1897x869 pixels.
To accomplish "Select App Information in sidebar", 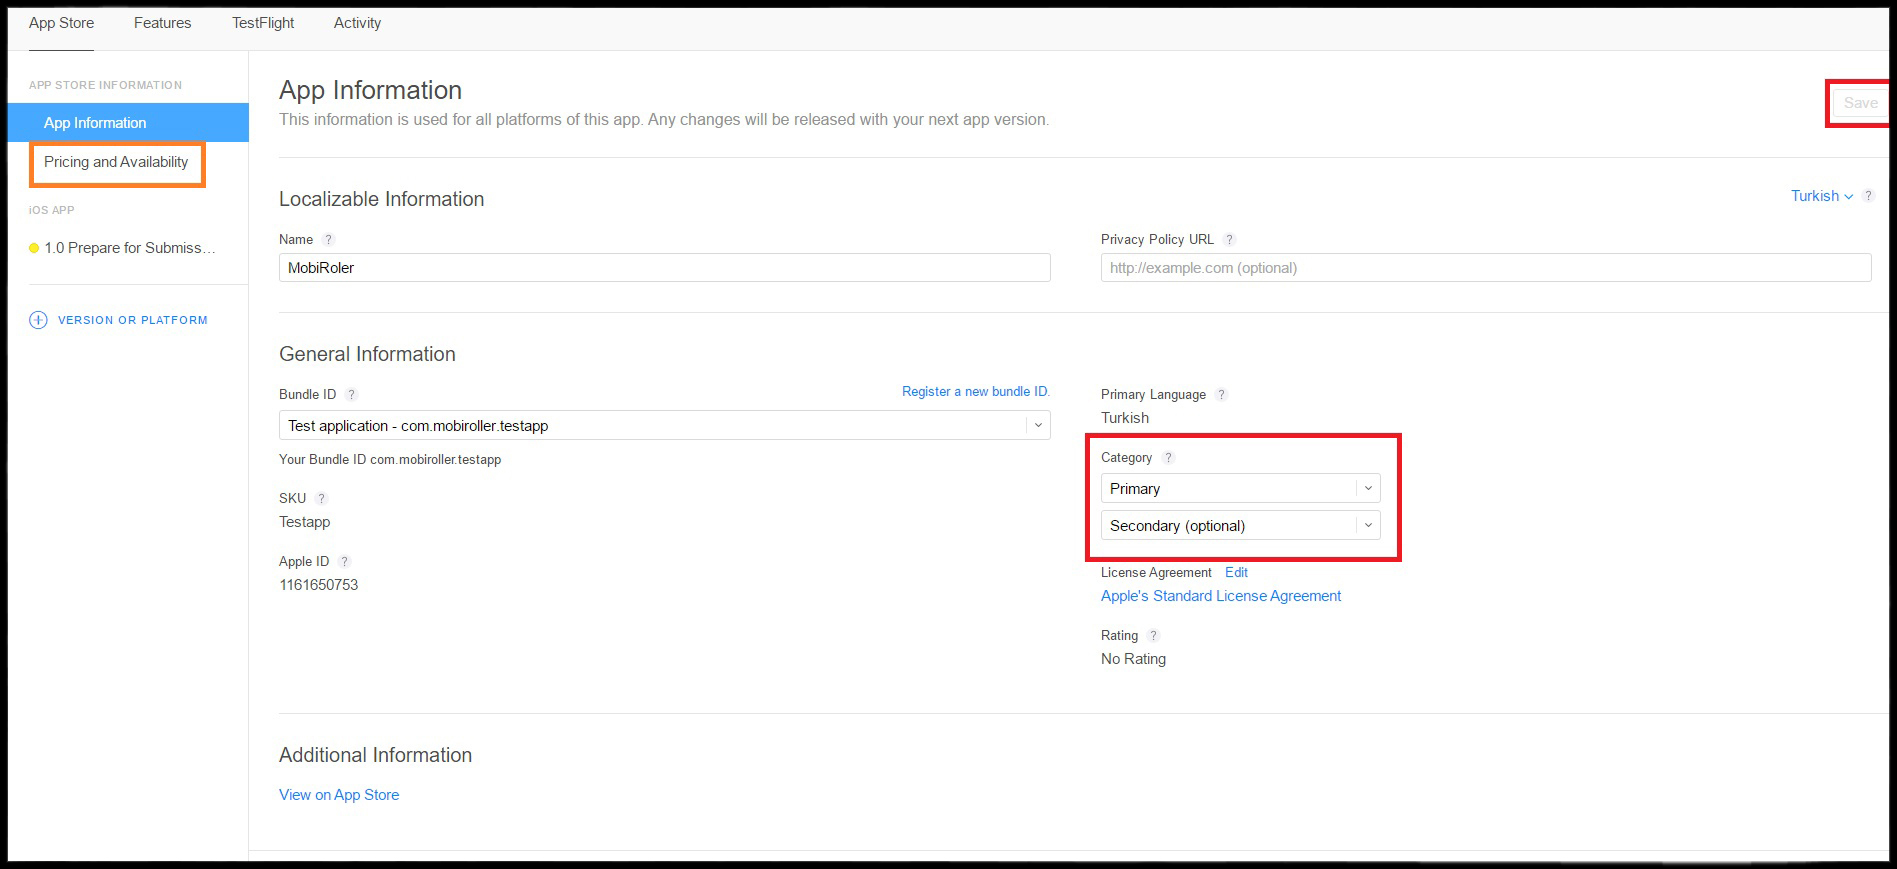I will (x=128, y=122).
